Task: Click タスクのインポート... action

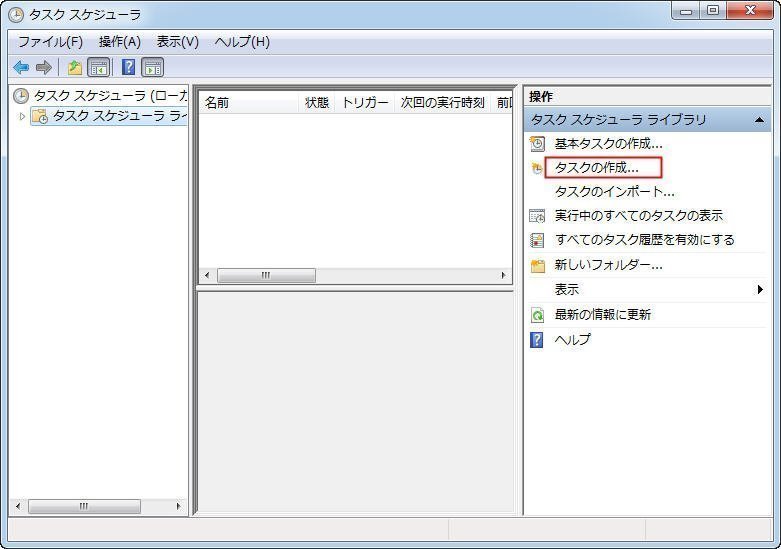Action: (x=614, y=192)
